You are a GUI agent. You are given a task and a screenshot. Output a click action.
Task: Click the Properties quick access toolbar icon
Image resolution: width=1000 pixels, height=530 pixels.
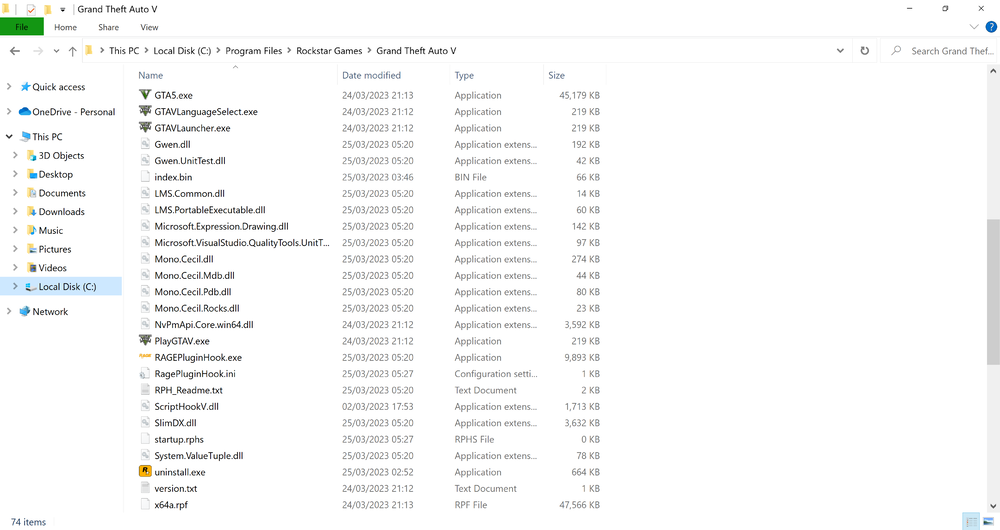pos(31,10)
